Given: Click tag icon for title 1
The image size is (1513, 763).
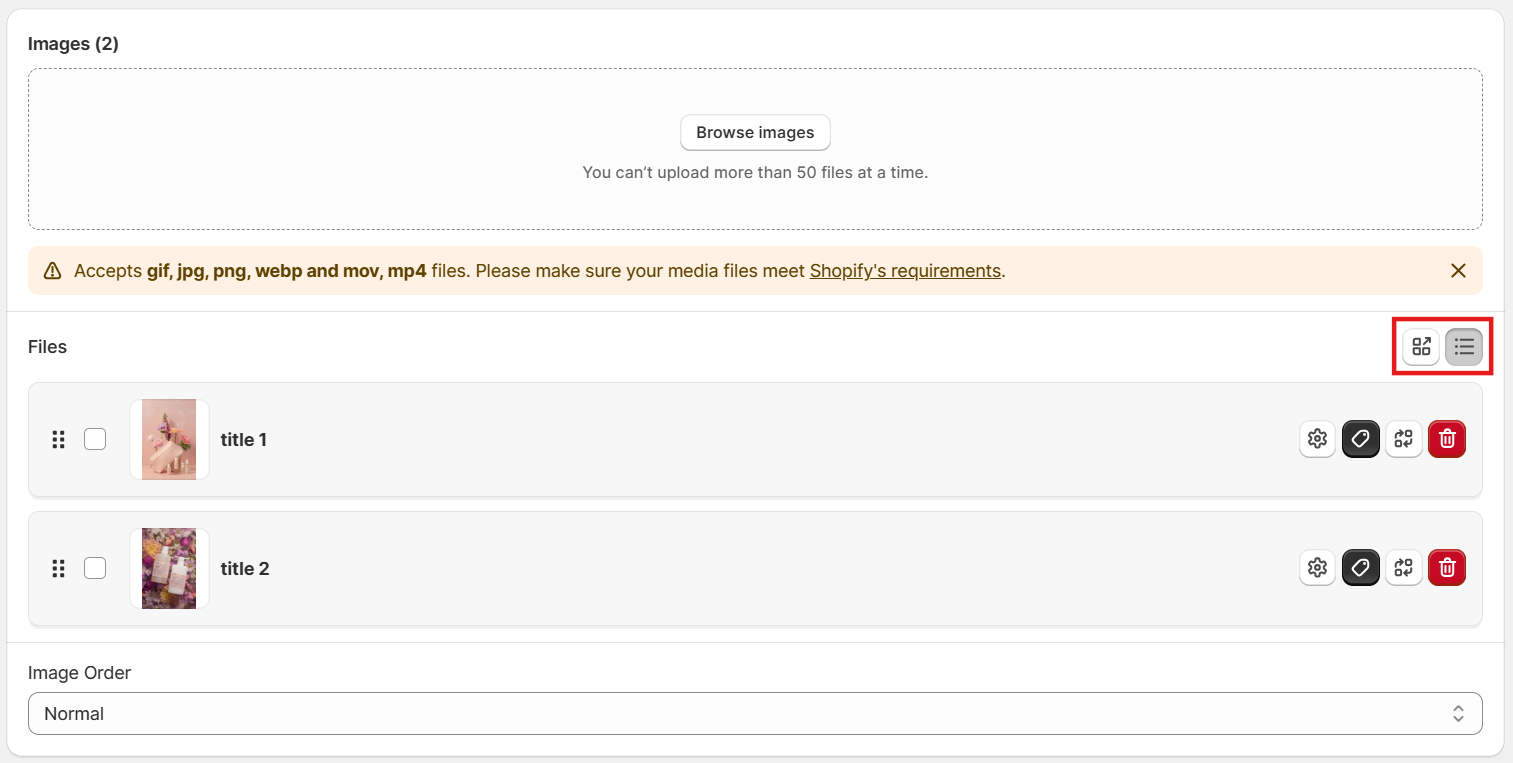Looking at the screenshot, I should [x=1361, y=439].
